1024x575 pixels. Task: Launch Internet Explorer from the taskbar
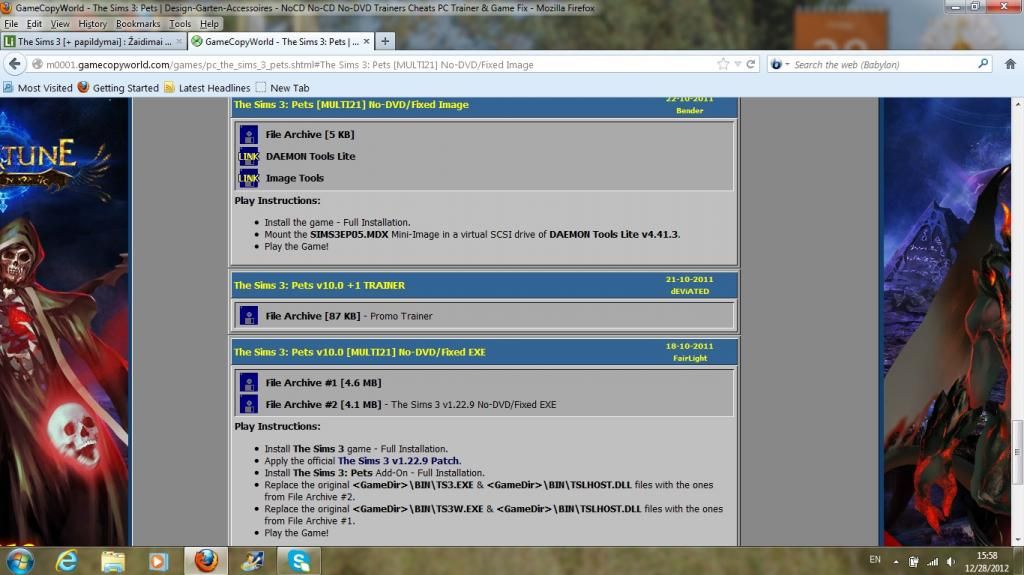pyautogui.click(x=67, y=561)
